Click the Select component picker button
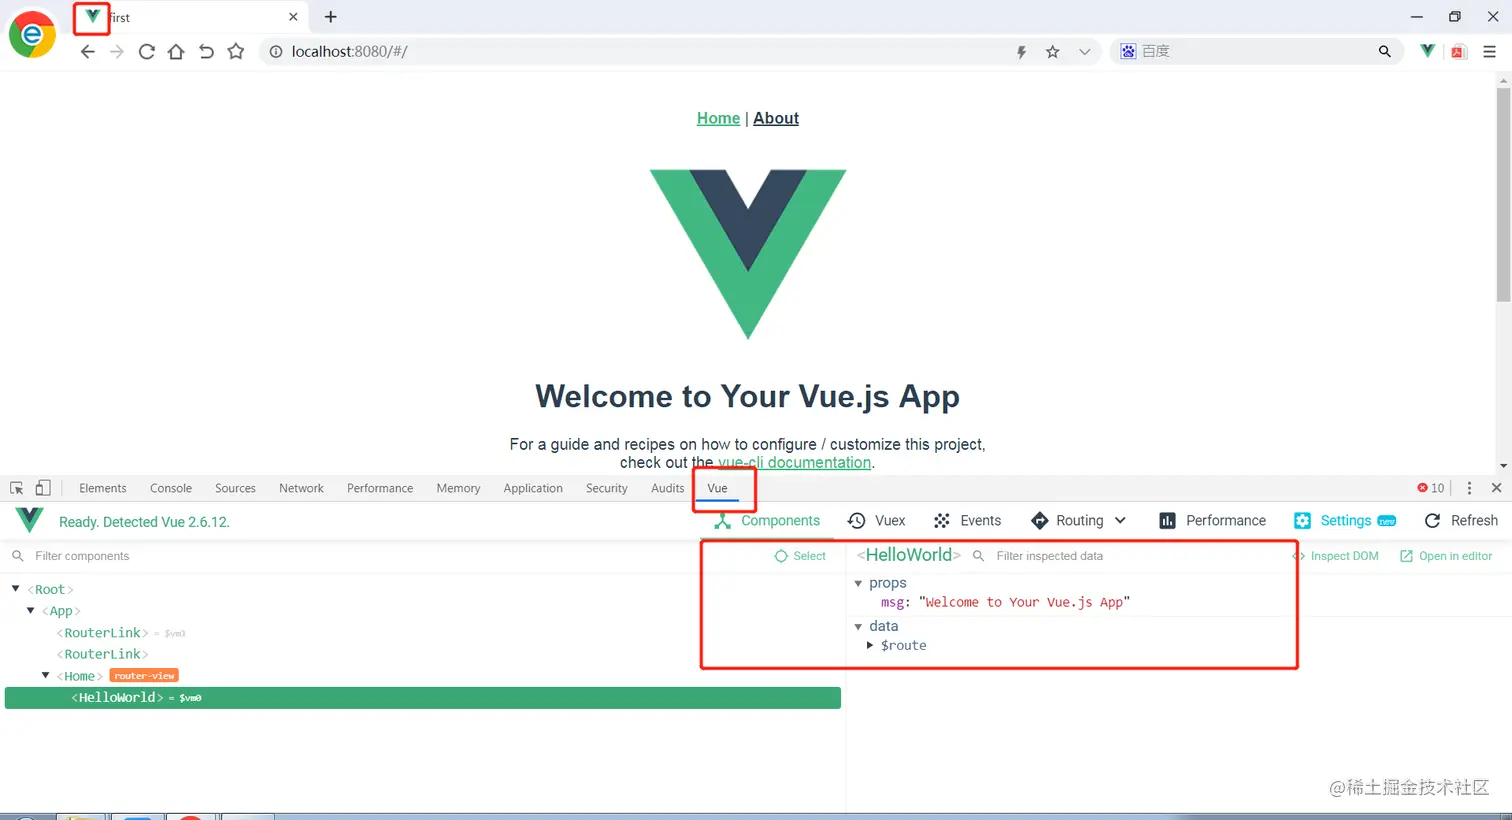This screenshot has height=820, width=1512. (x=800, y=556)
